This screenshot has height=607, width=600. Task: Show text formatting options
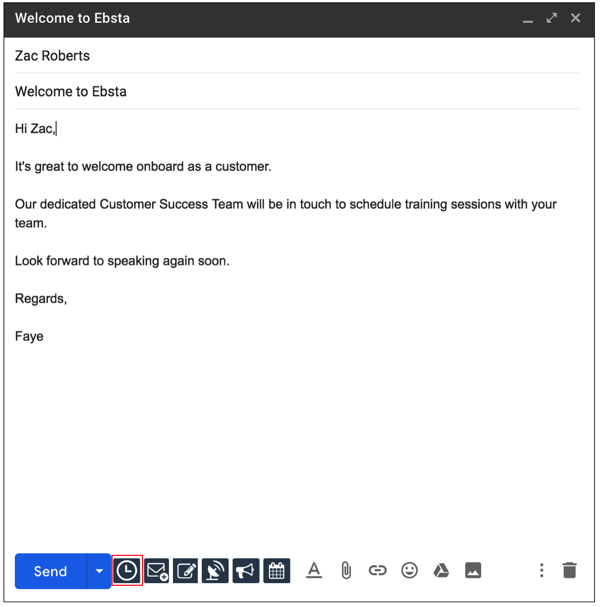pos(314,570)
